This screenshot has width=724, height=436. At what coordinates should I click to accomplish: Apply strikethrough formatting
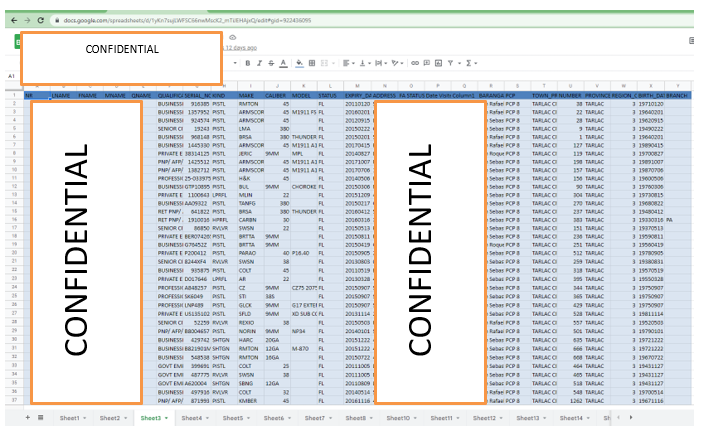(x=271, y=63)
